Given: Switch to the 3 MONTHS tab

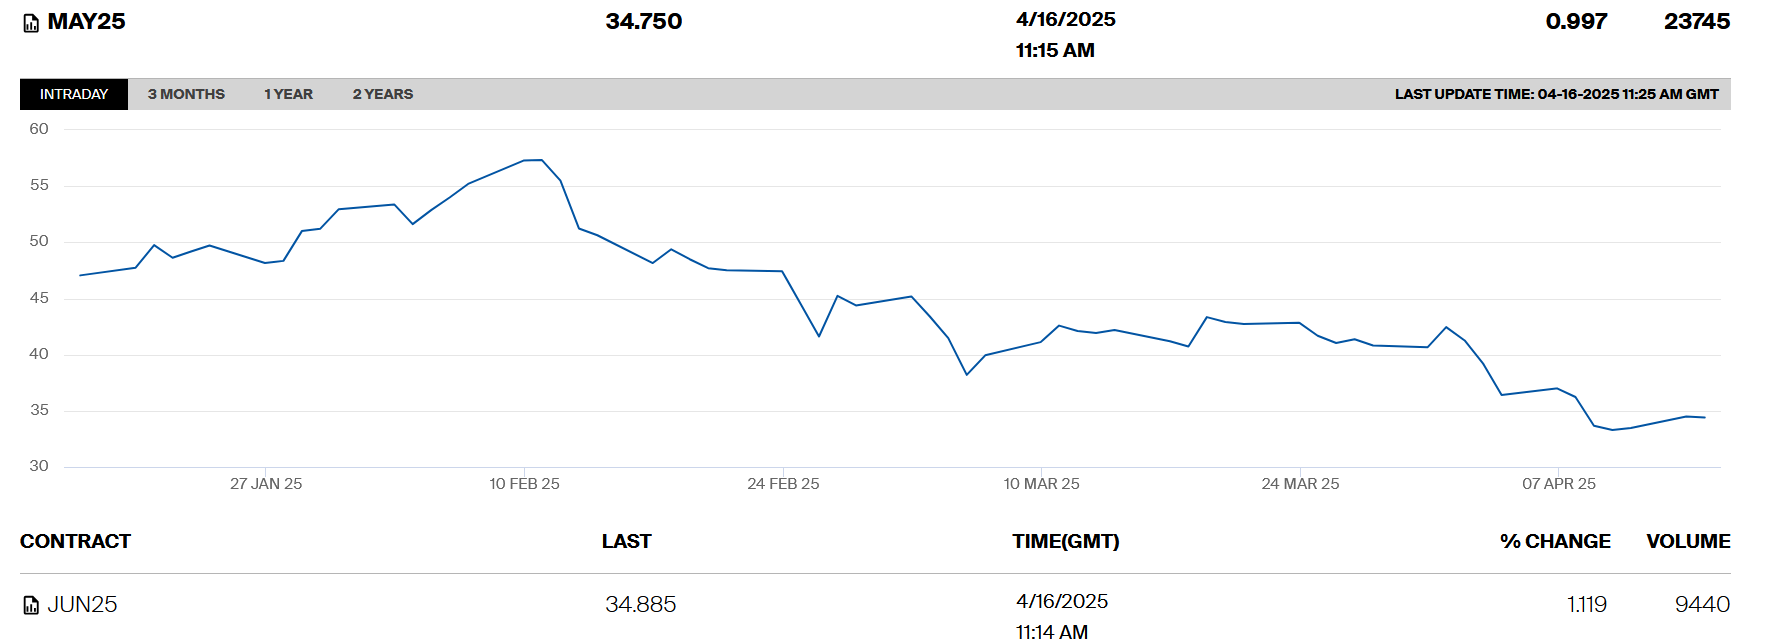Looking at the screenshot, I should click(x=186, y=94).
